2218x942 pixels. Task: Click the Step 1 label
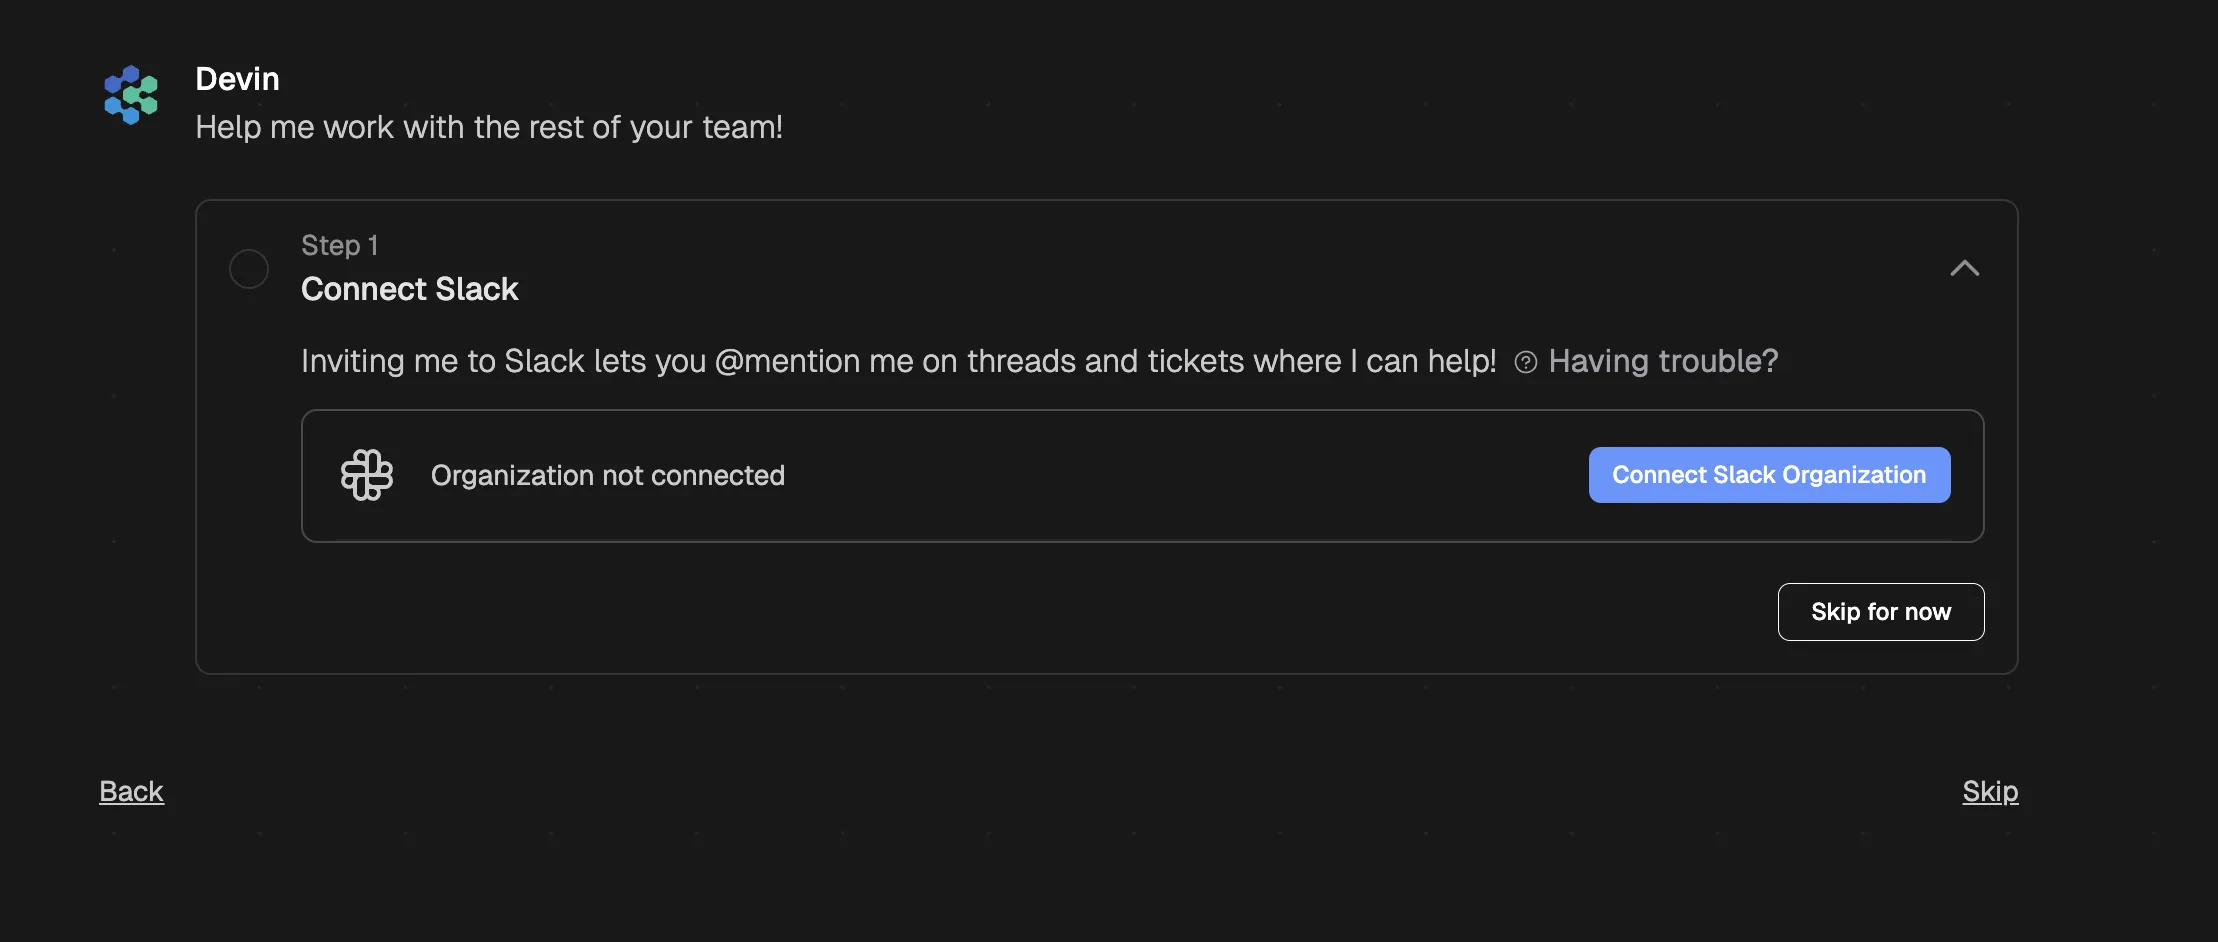(340, 245)
